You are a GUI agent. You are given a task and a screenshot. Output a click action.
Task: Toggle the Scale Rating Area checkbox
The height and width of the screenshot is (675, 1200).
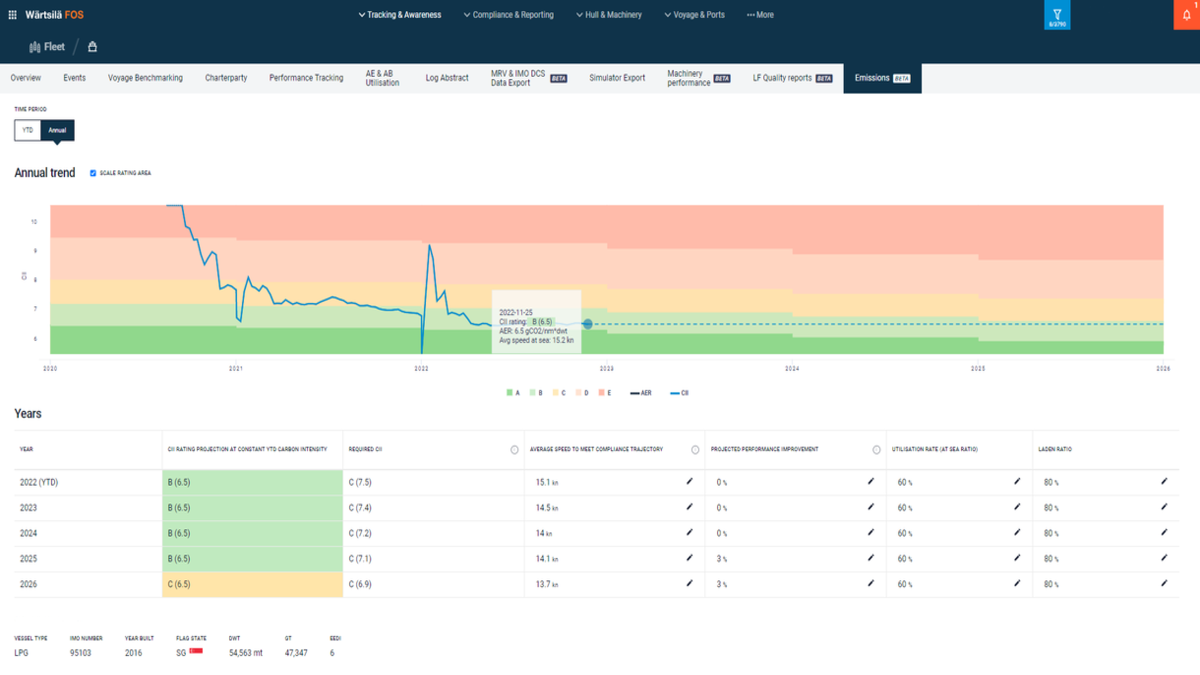(93, 173)
